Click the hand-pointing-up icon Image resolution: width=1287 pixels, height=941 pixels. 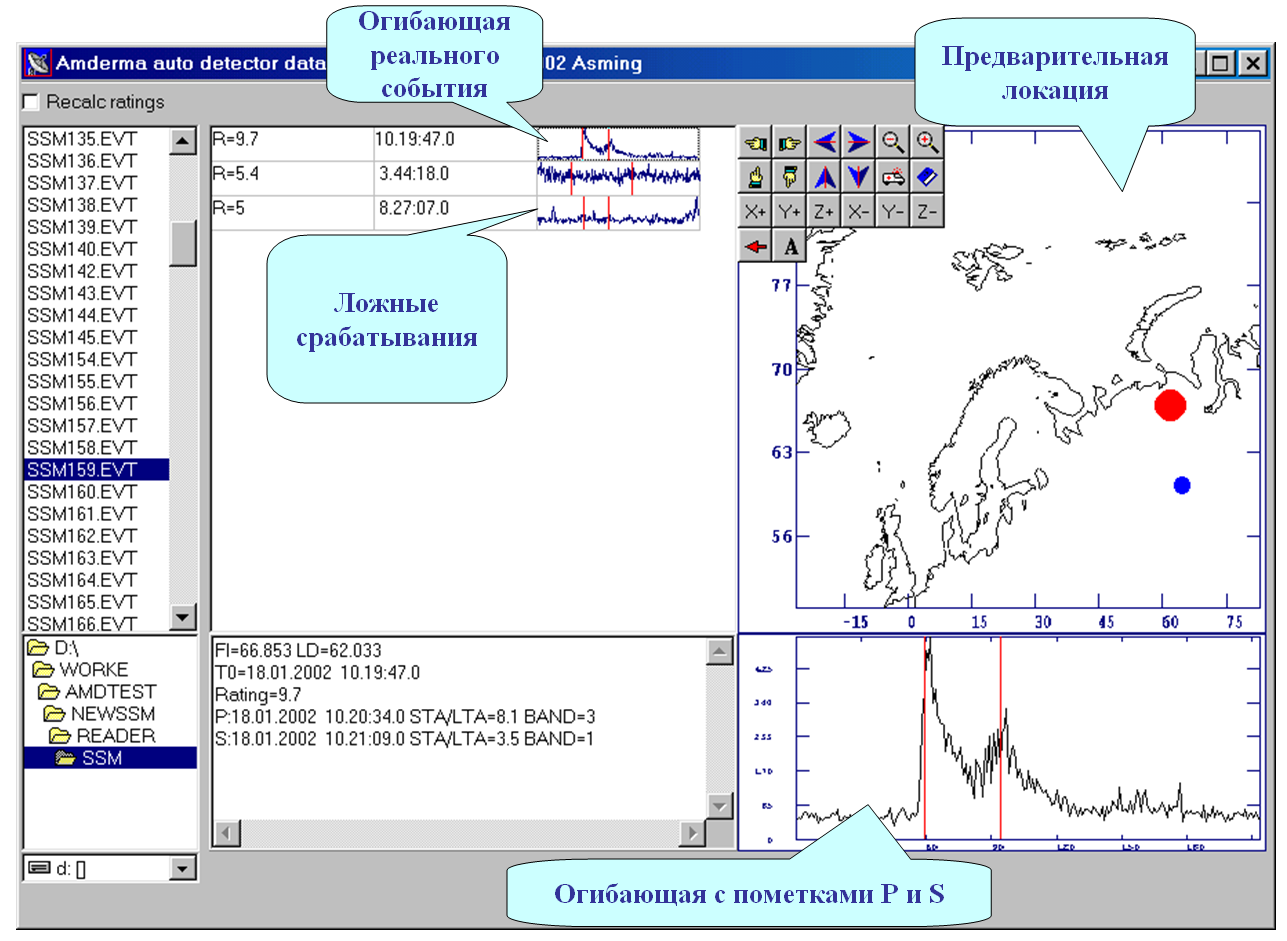[756, 177]
